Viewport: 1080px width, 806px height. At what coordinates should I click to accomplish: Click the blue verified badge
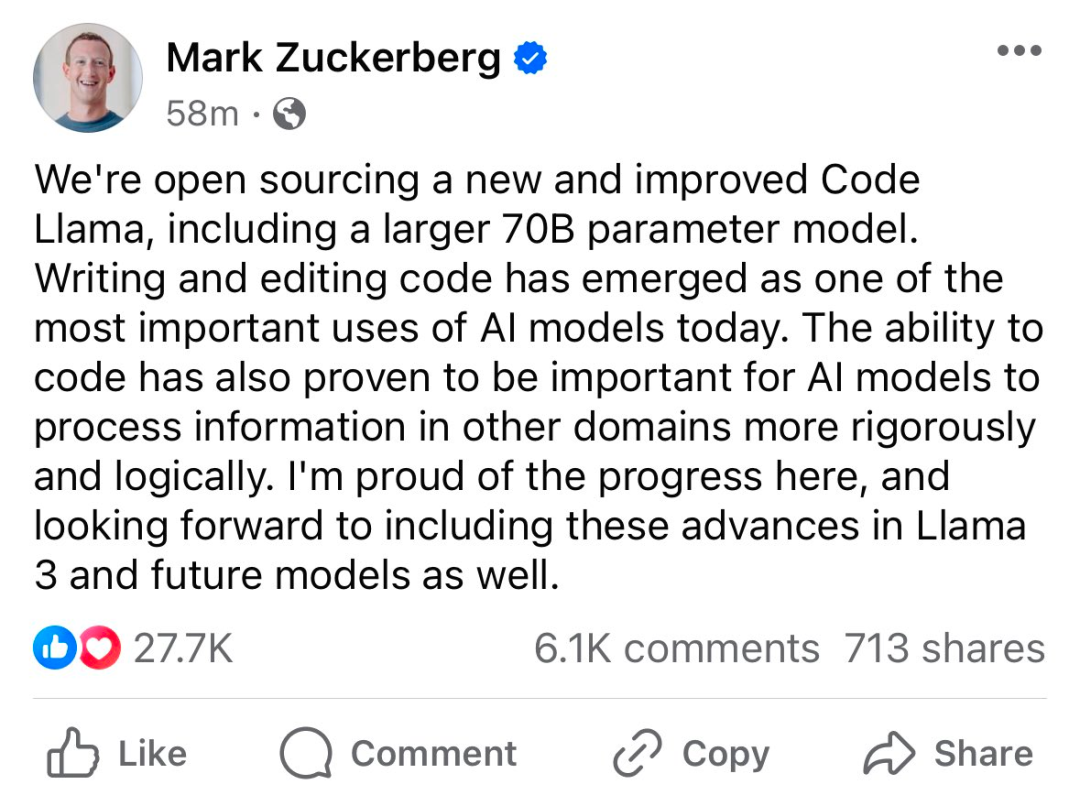[x=530, y=59]
